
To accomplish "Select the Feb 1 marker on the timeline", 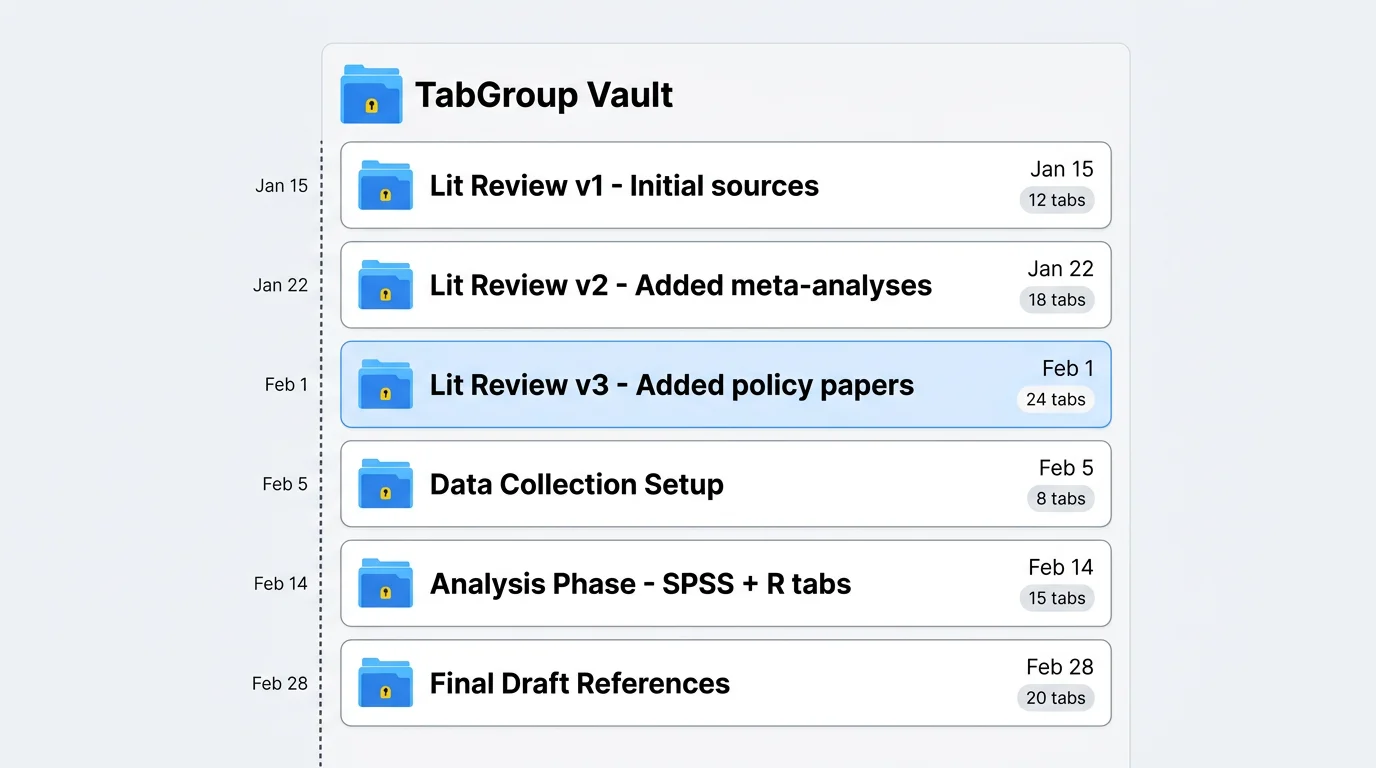I will pyautogui.click(x=287, y=384).
